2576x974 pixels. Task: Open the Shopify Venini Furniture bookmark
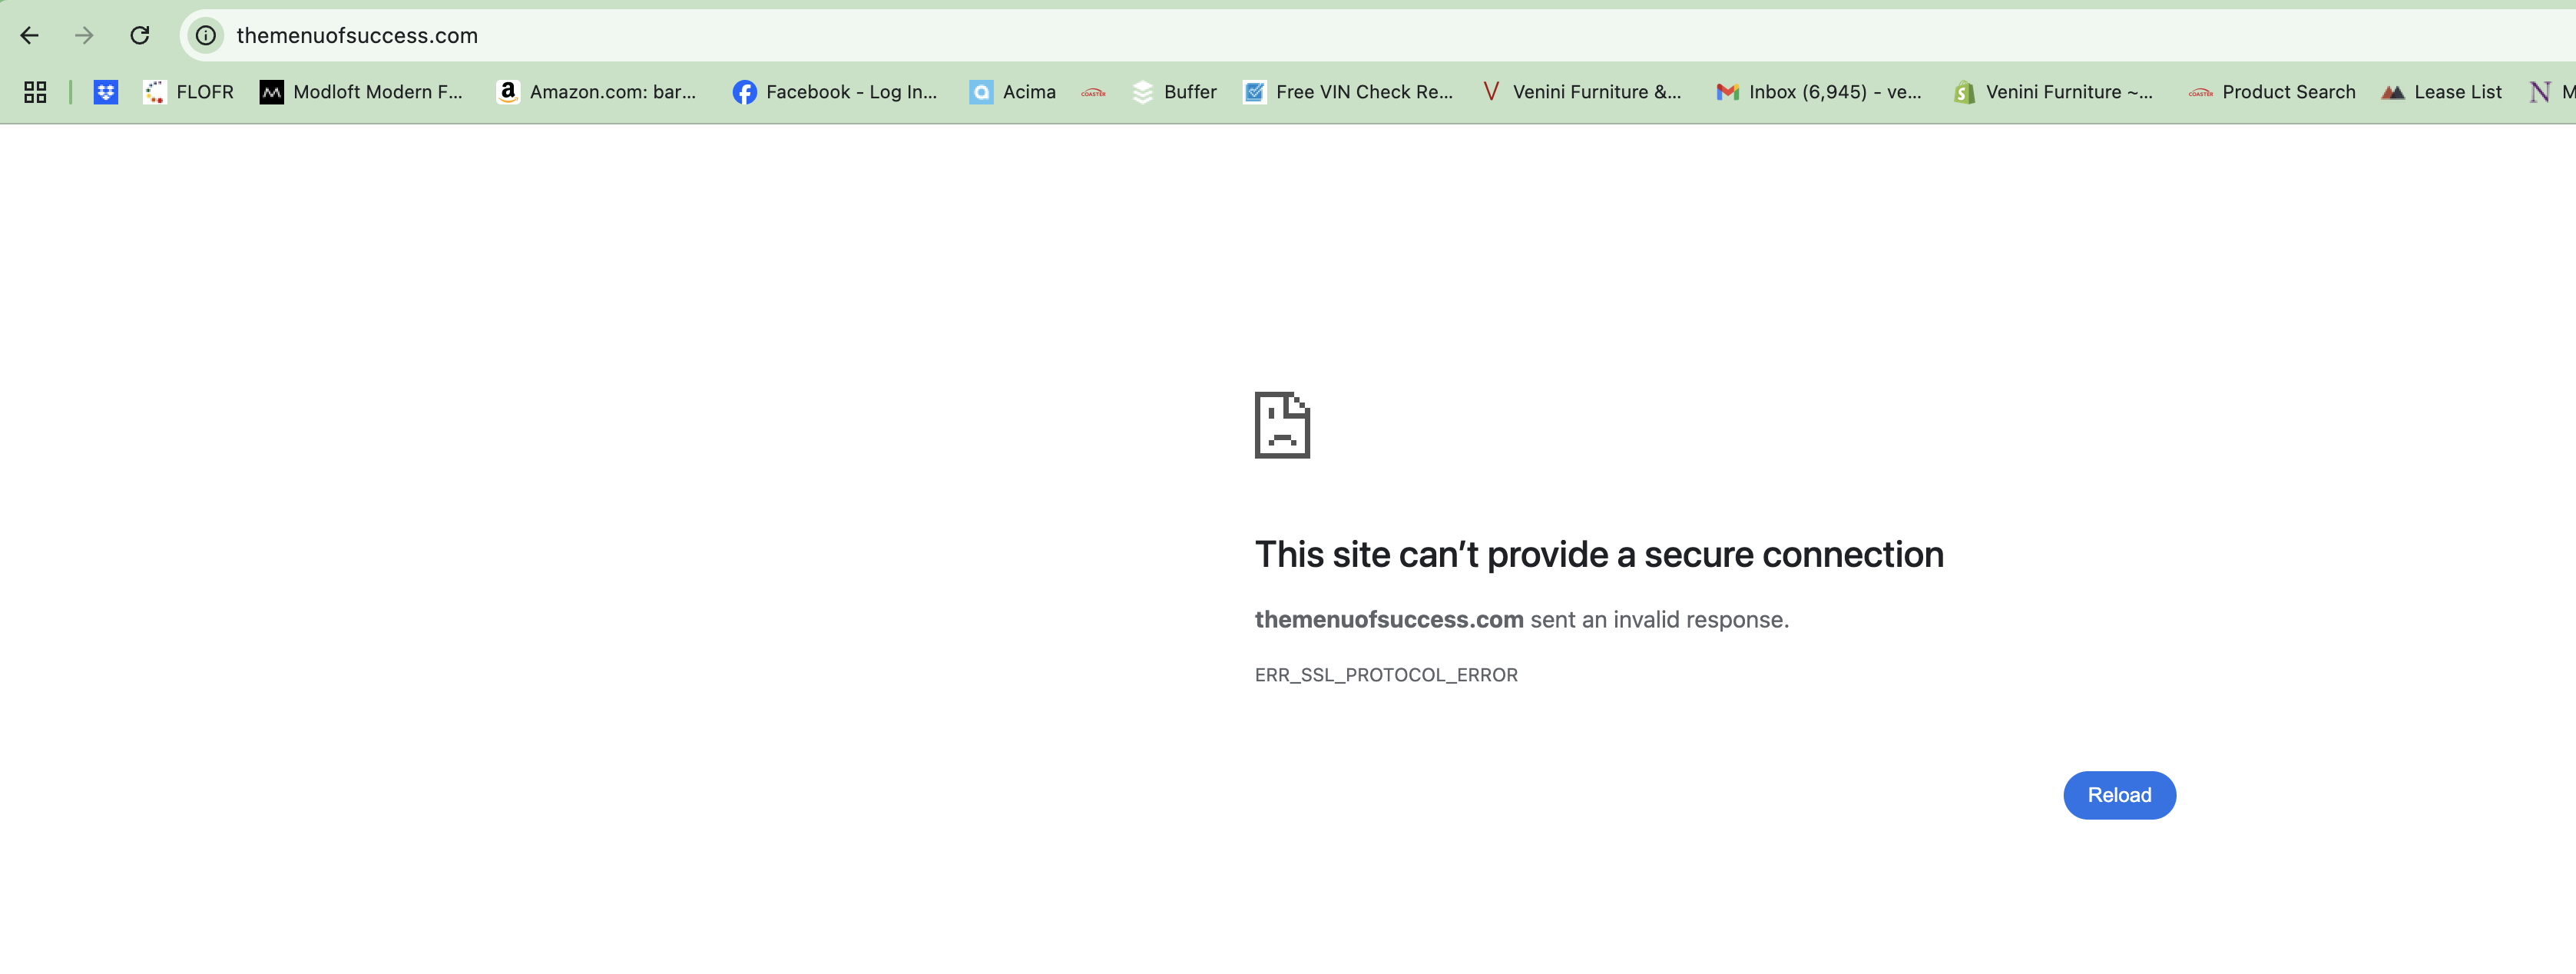[x=2053, y=92]
